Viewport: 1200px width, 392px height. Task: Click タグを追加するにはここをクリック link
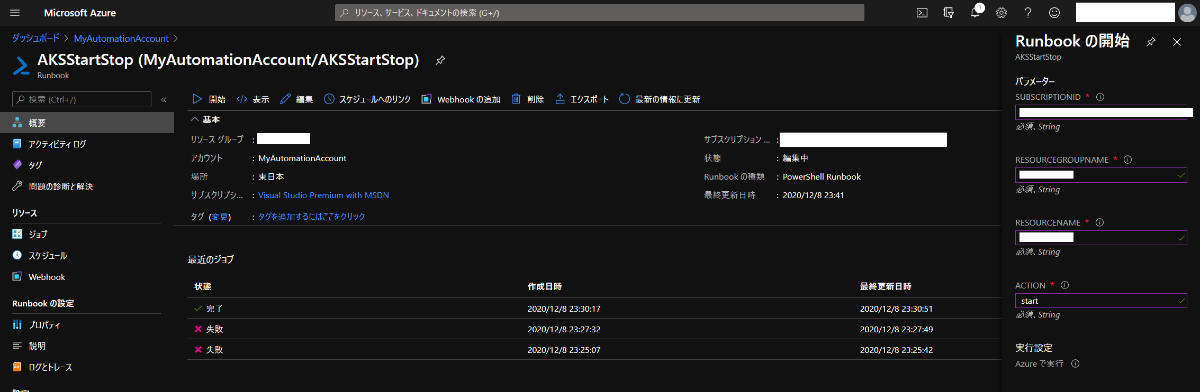coord(311,216)
